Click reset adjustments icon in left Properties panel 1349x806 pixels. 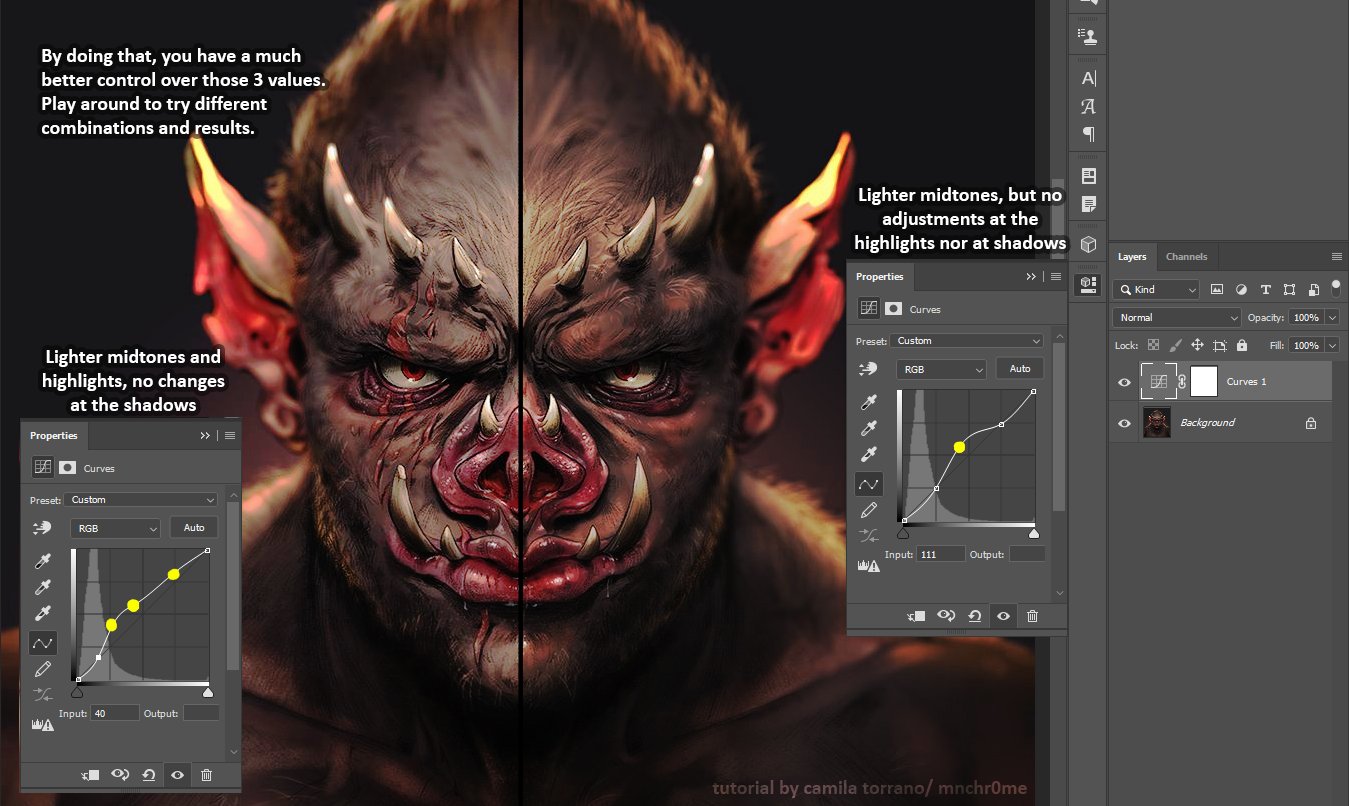tap(148, 774)
